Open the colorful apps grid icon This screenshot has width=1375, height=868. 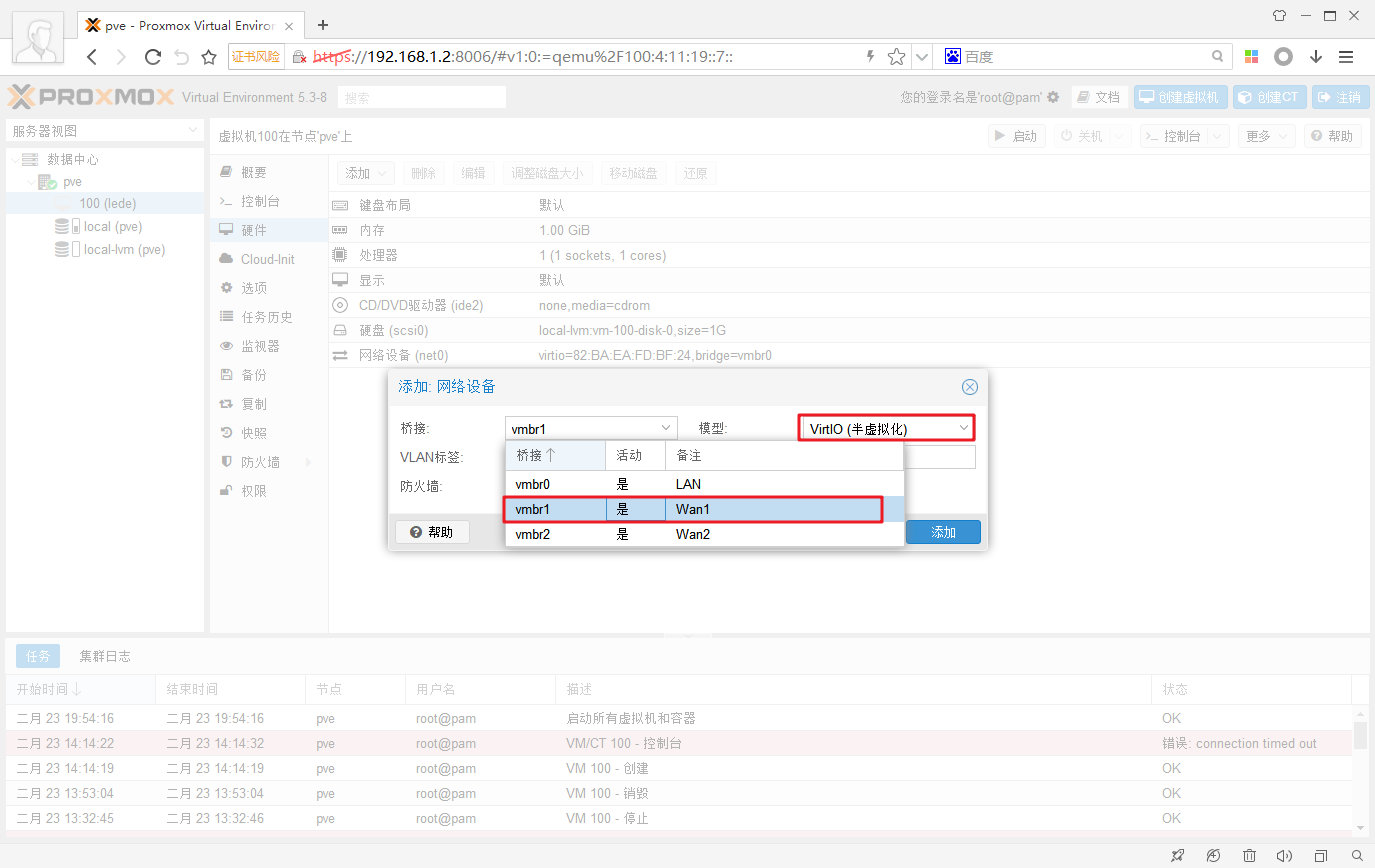[1251, 57]
